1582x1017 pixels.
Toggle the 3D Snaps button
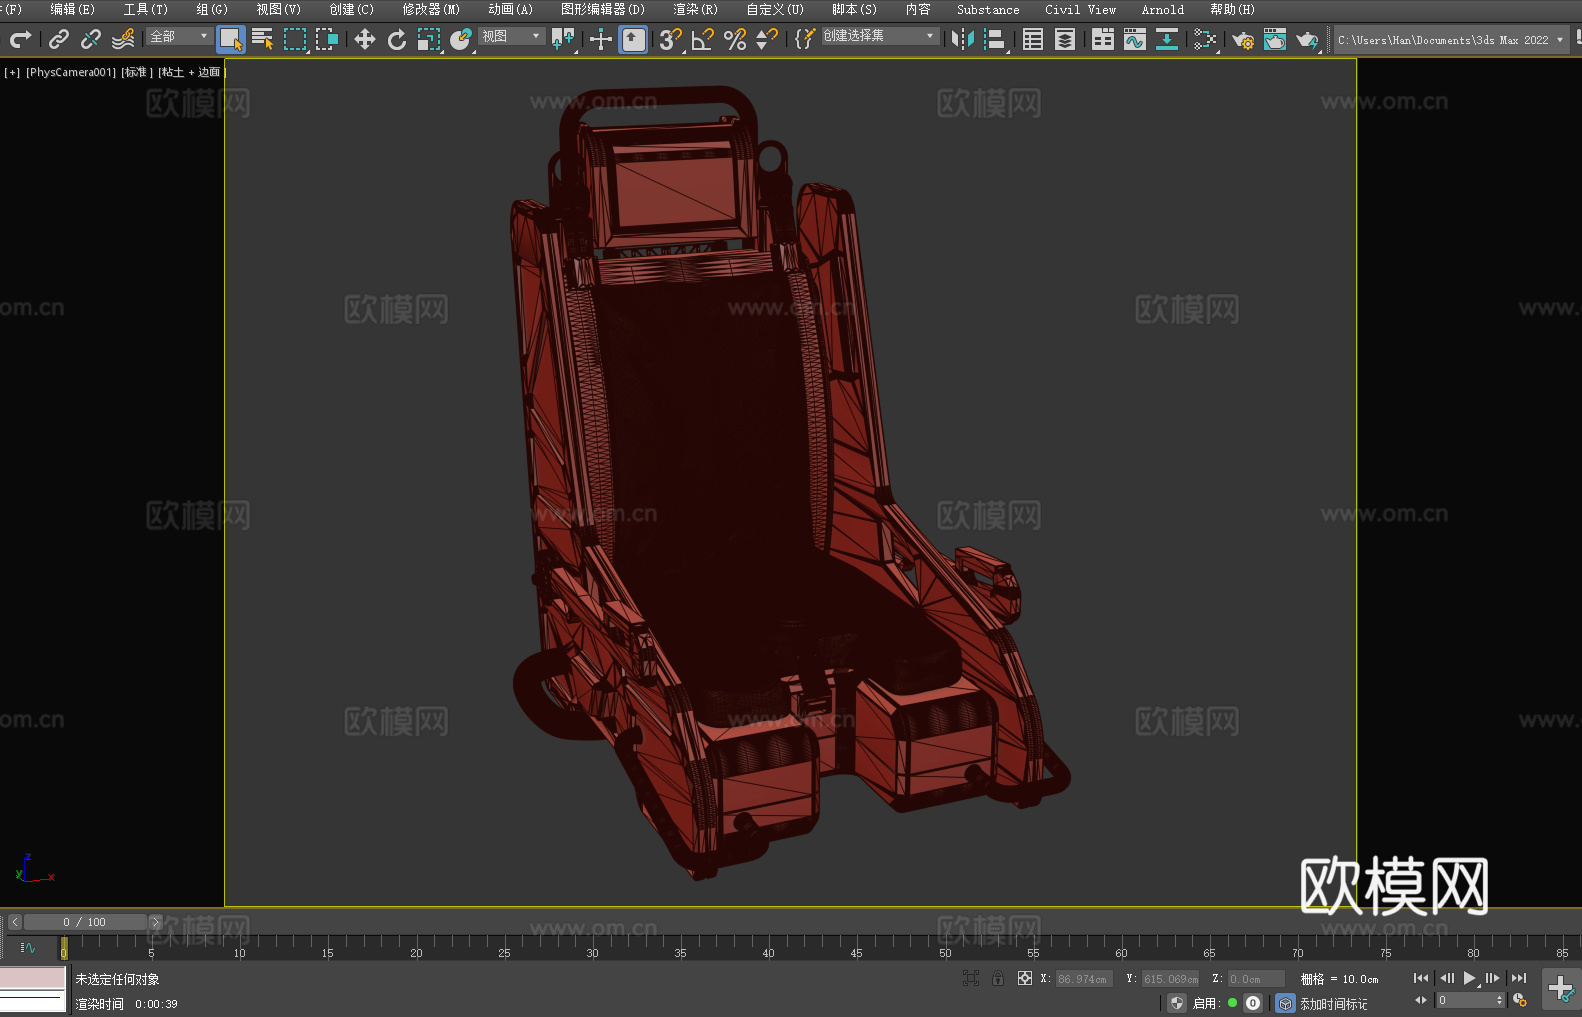point(671,39)
